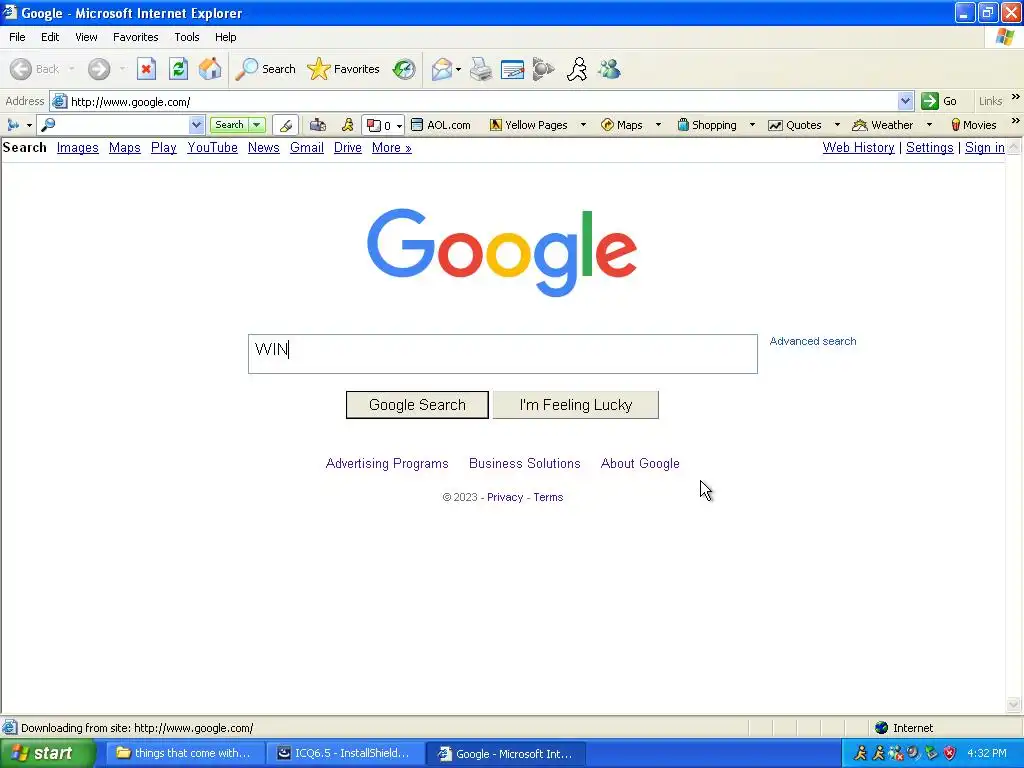Print the page with printer icon

481,69
